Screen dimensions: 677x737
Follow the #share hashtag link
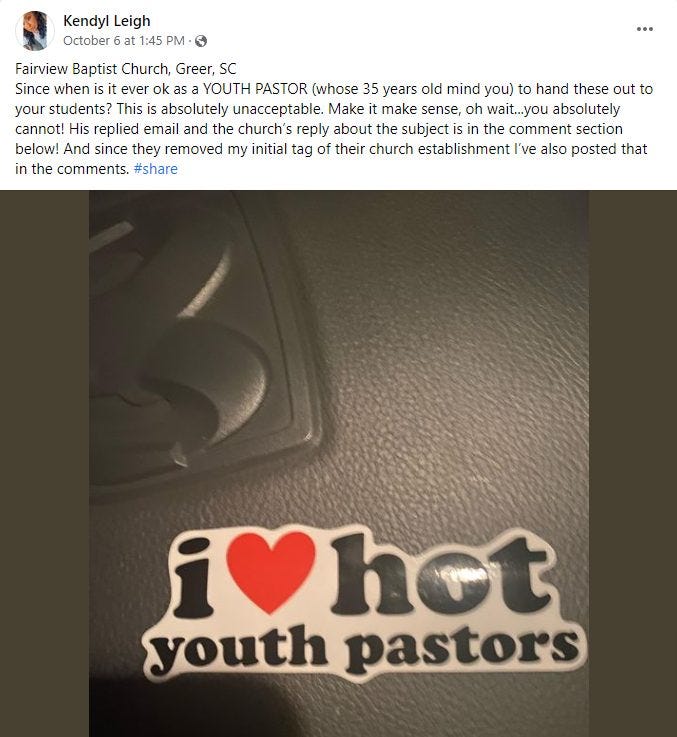pos(156,169)
